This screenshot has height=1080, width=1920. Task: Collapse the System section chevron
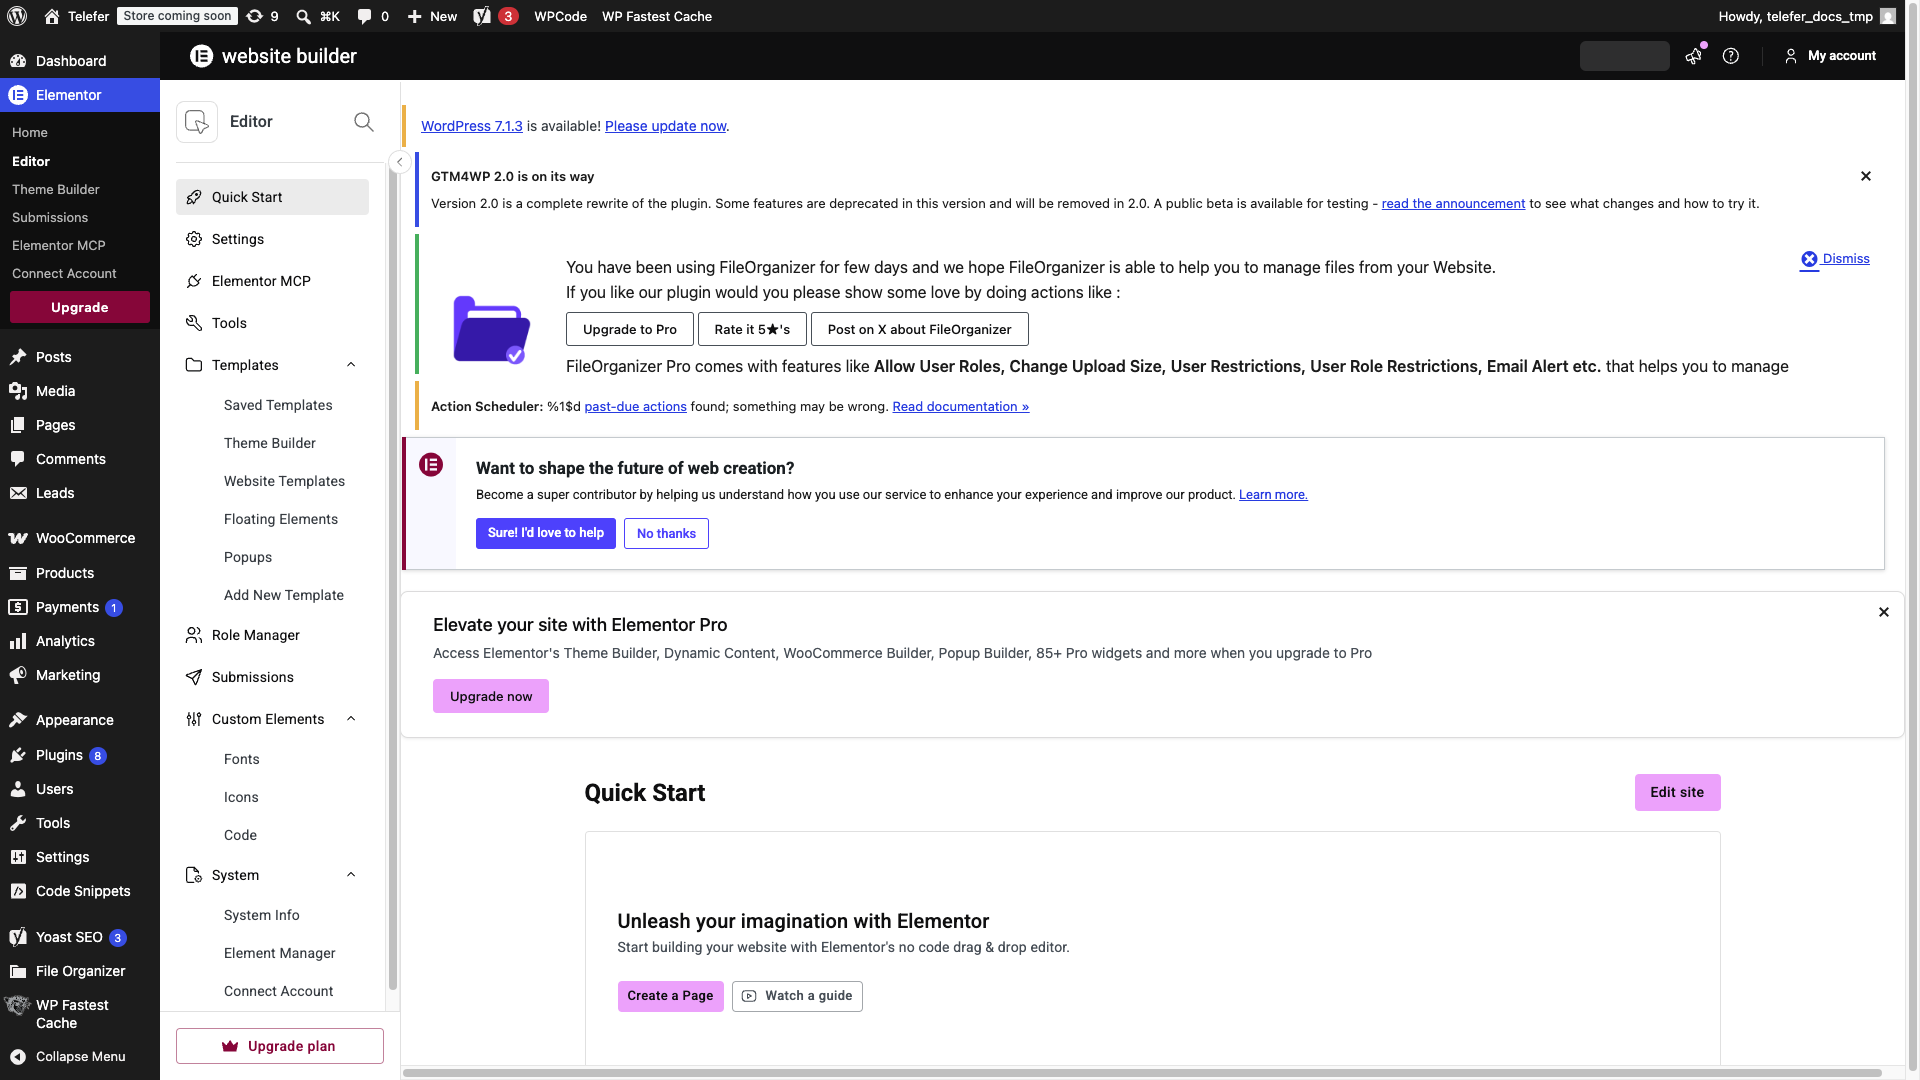351,875
